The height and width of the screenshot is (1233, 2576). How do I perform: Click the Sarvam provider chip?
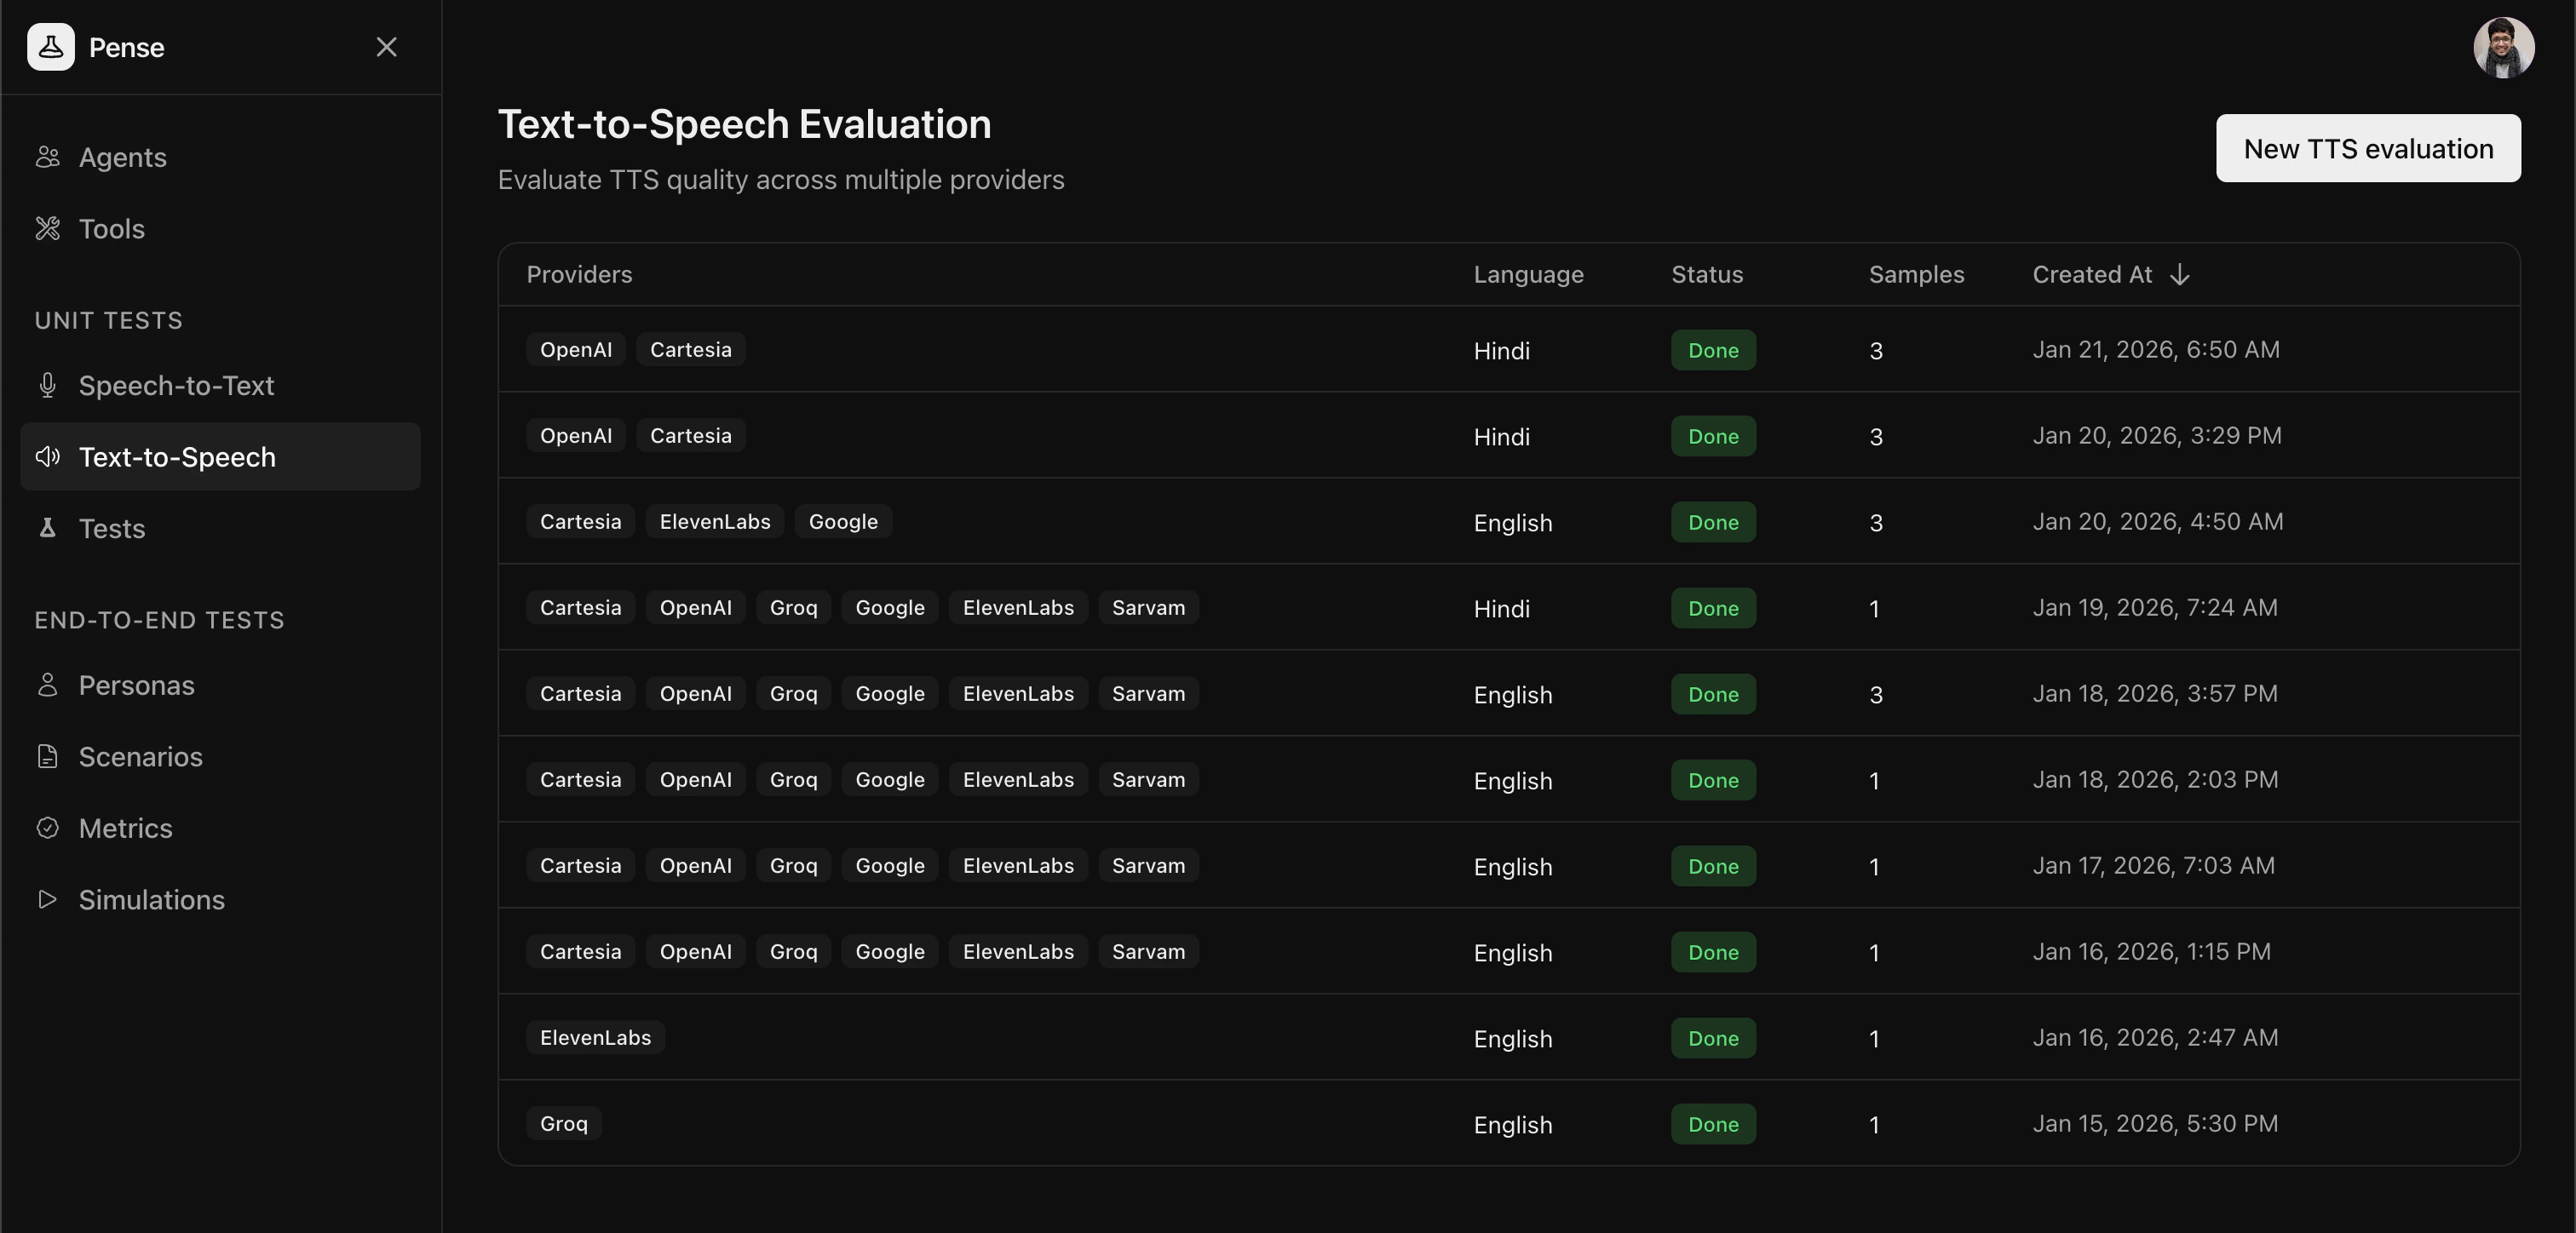coord(1148,607)
